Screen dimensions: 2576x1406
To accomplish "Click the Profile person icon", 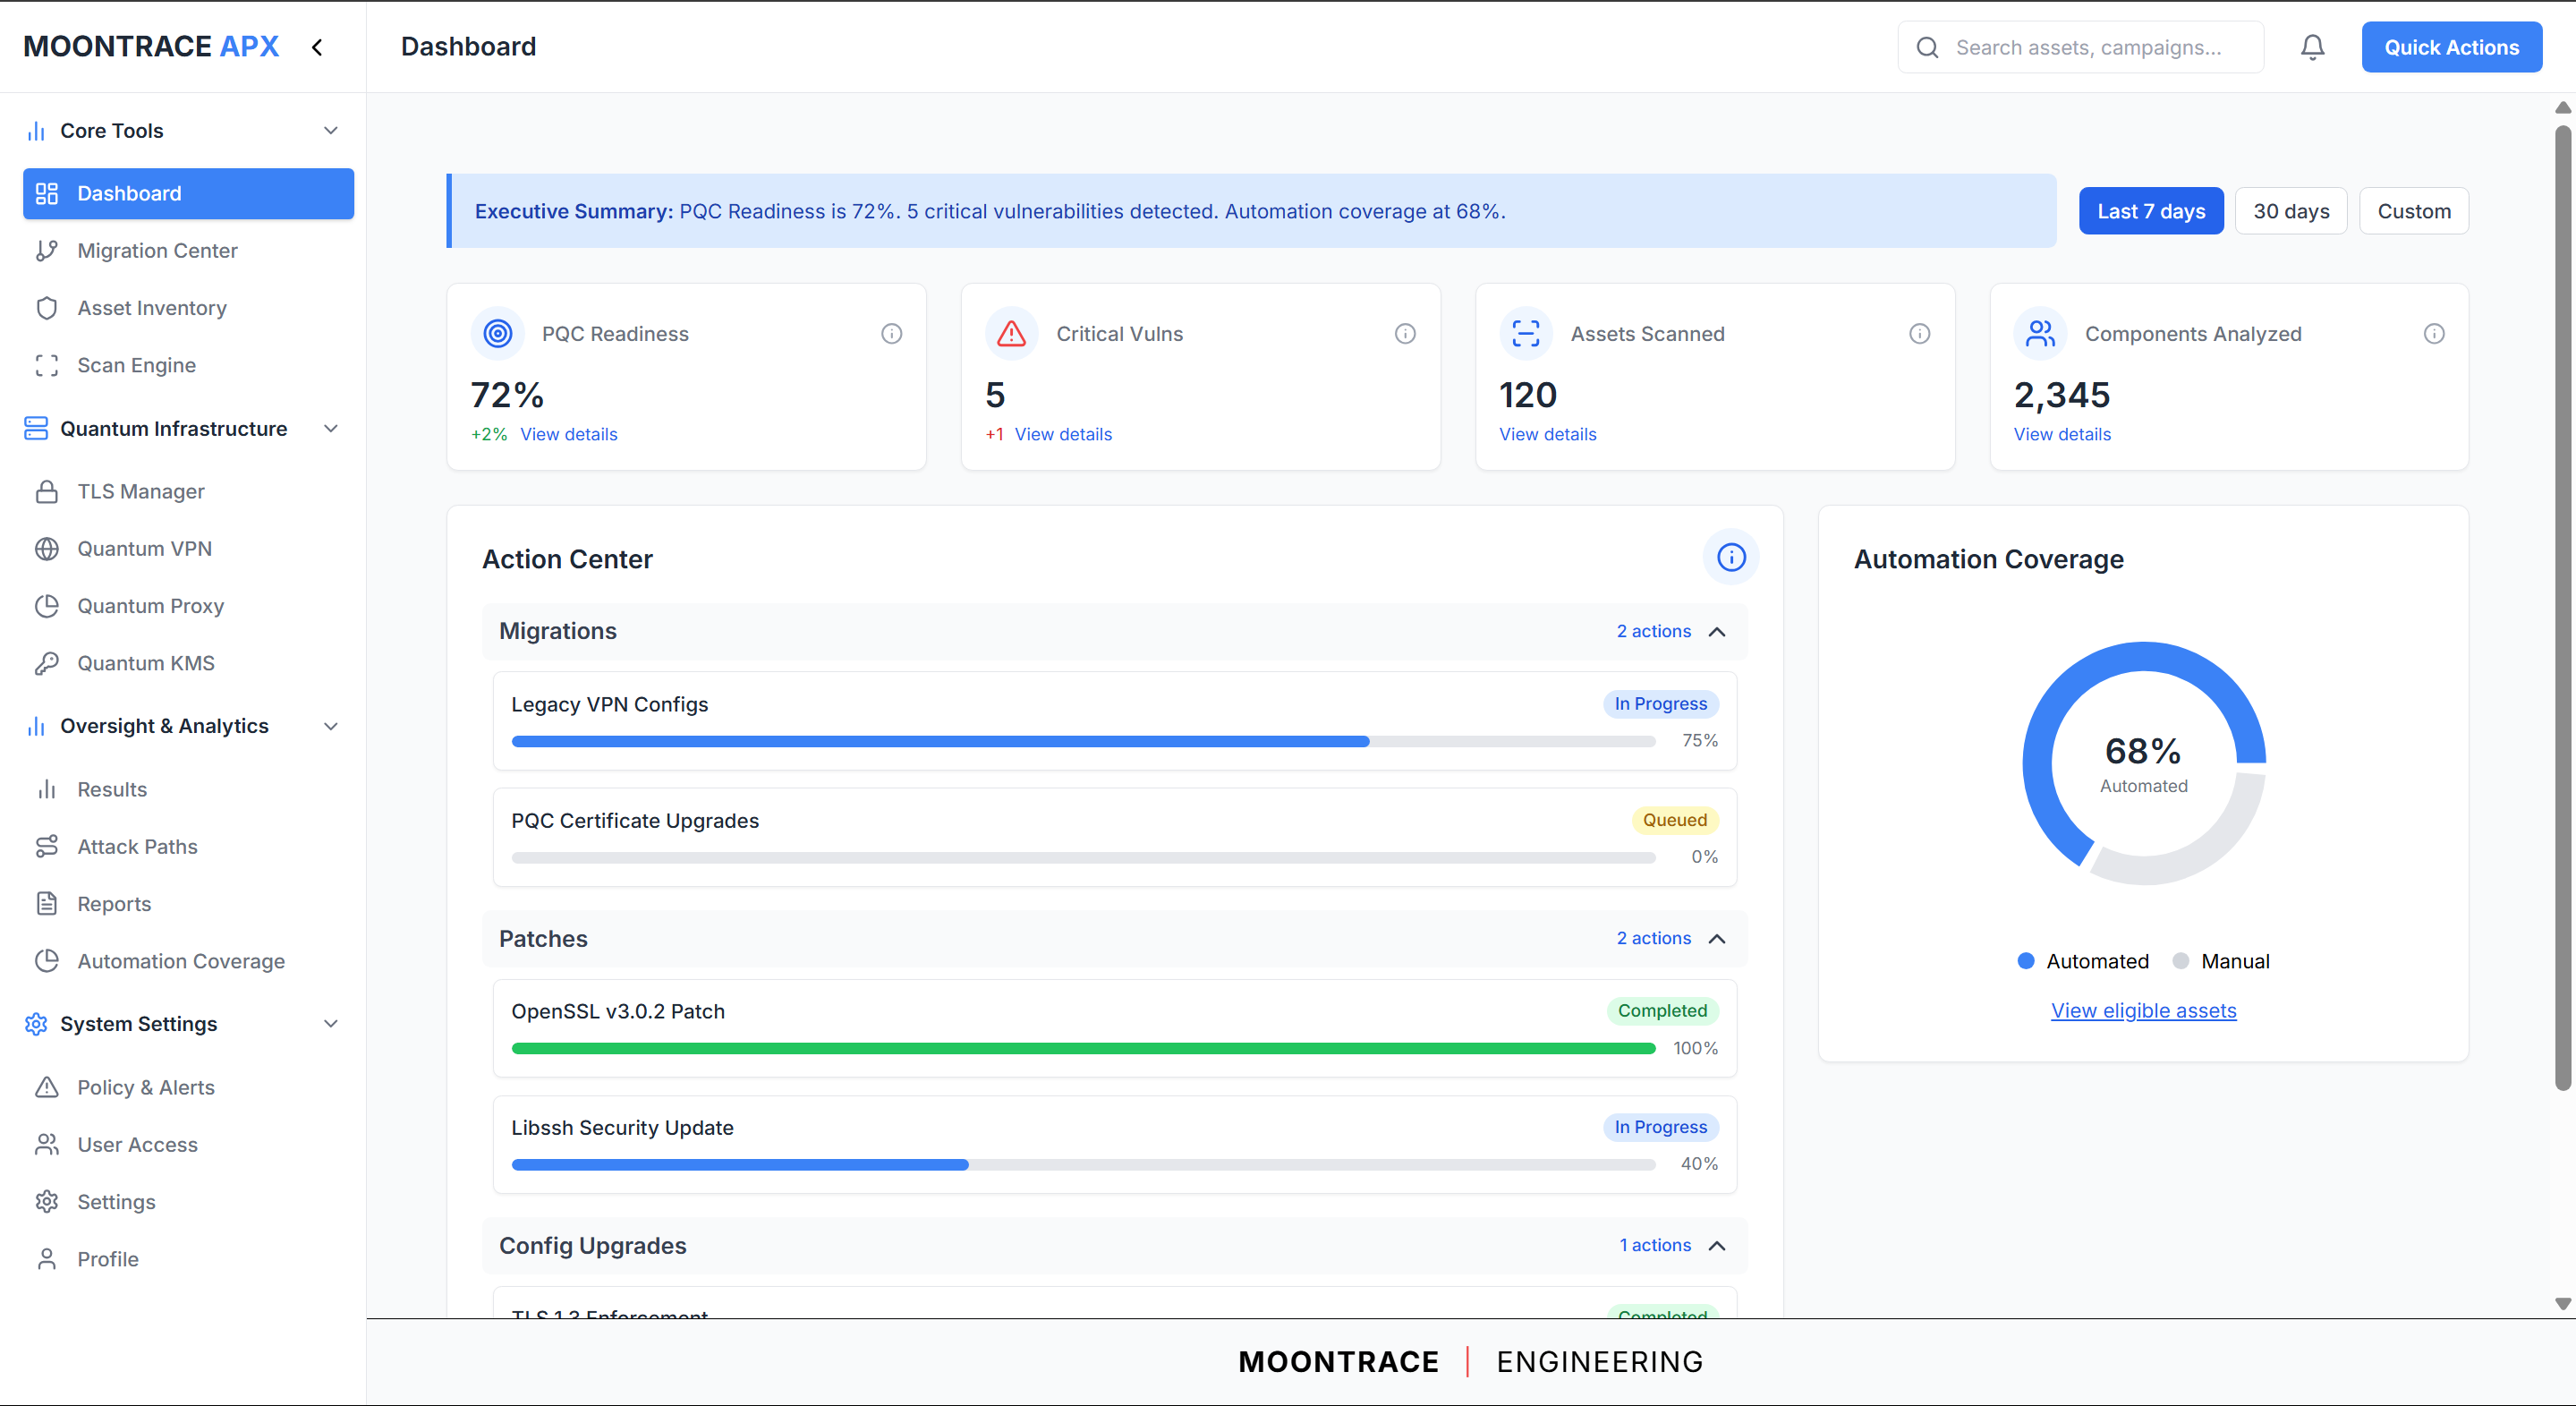I will pos(47,1259).
